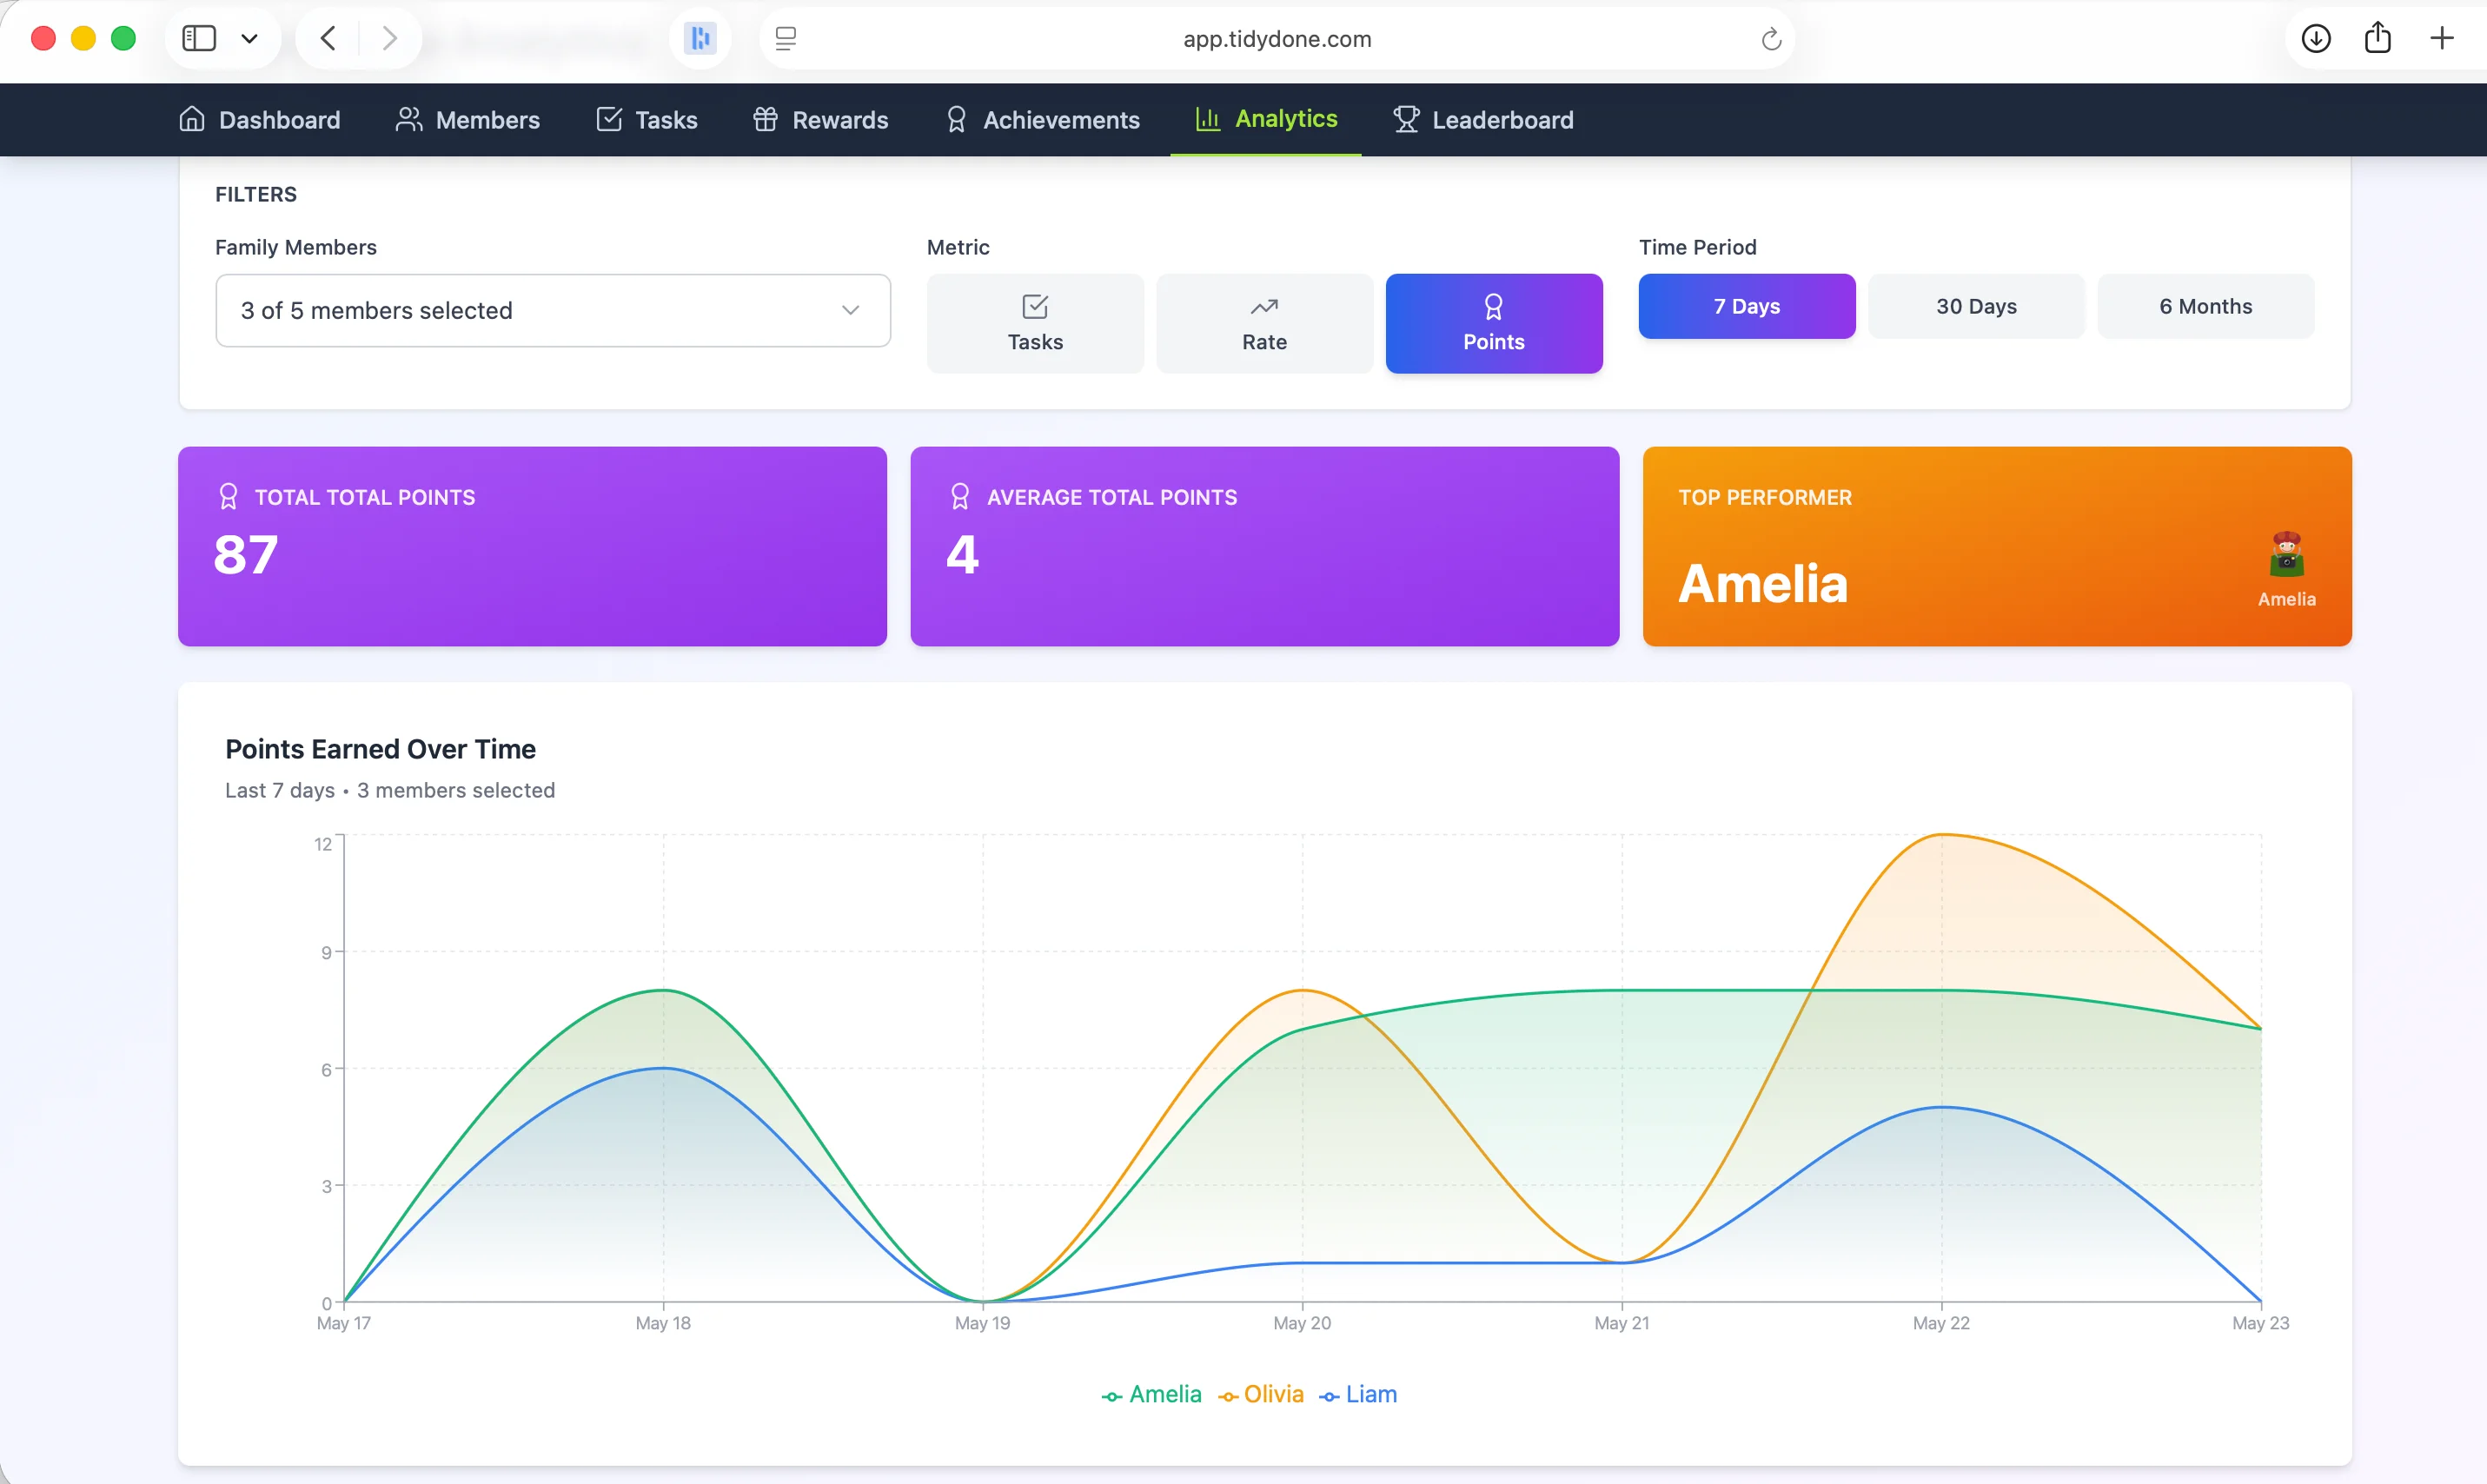The height and width of the screenshot is (1484, 2487).
Task: Click the app.tidydone.com address field
Action: click(1277, 38)
